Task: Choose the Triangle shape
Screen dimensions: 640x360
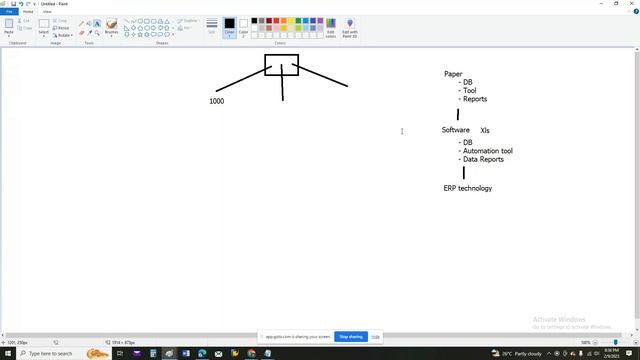Action: pos(167,21)
